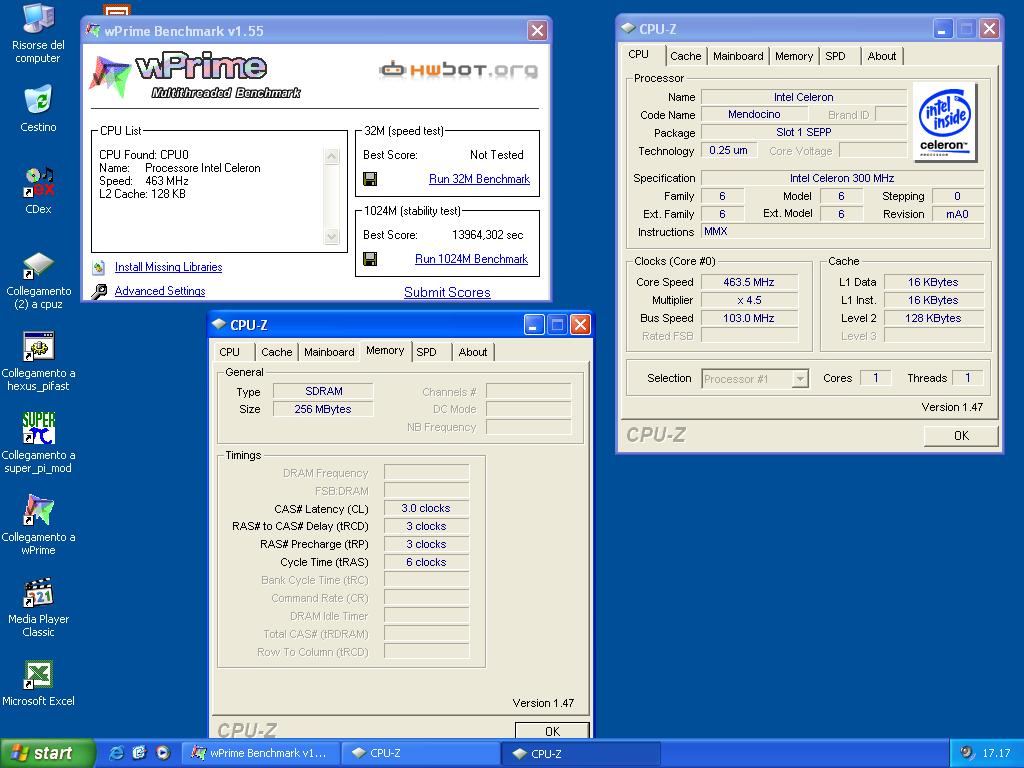
Task: Run the 32M Benchmark
Action: [479, 179]
